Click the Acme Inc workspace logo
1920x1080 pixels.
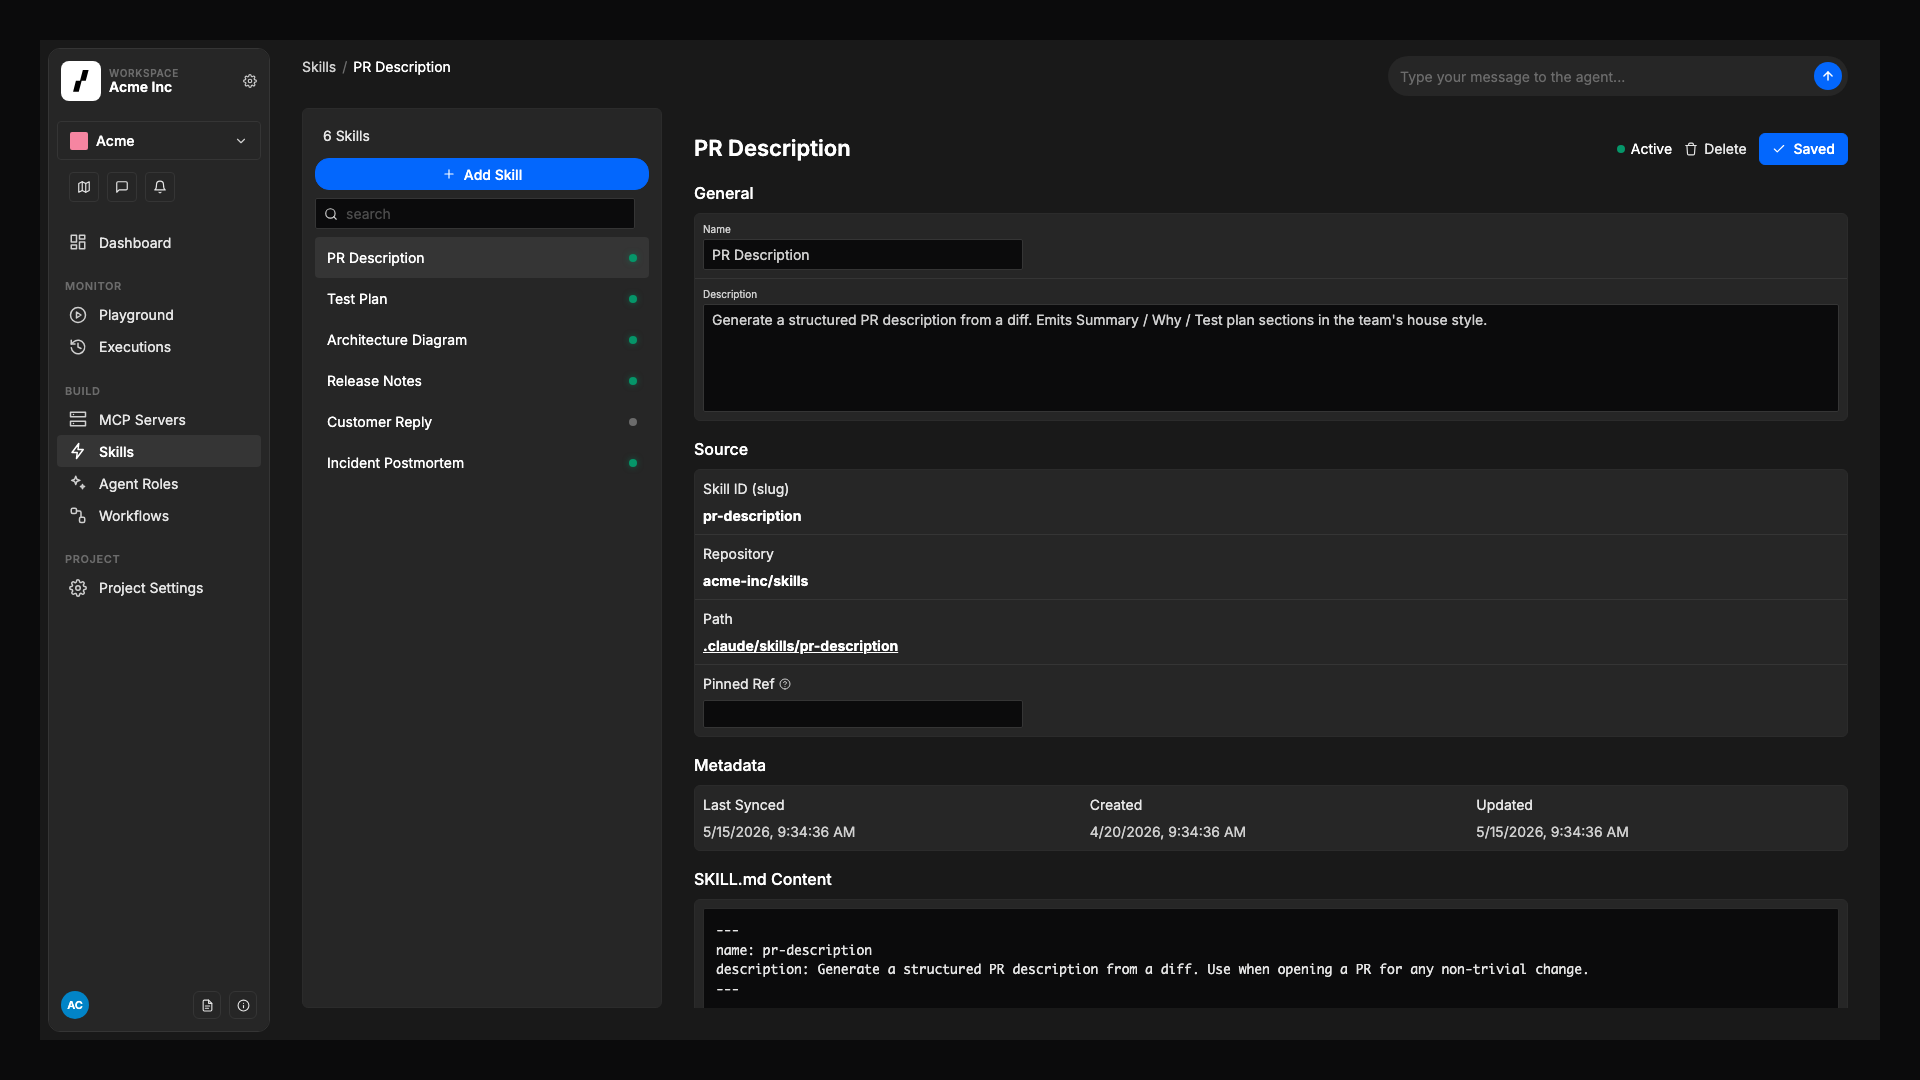(x=81, y=81)
